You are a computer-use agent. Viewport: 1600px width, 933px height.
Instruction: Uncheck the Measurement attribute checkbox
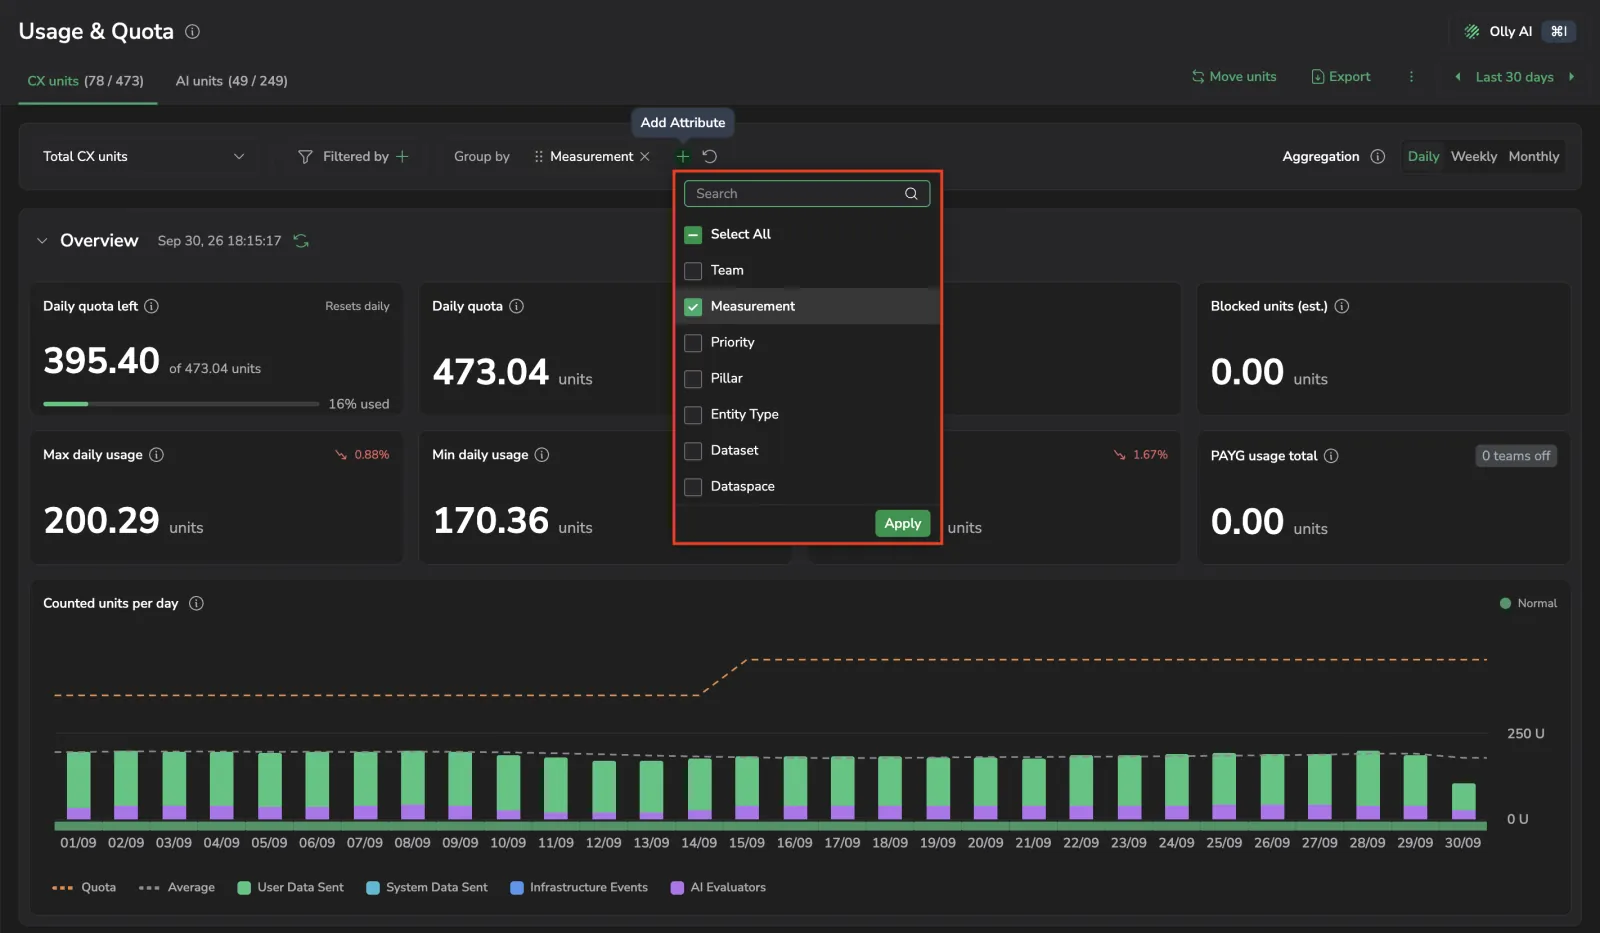point(693,307)
